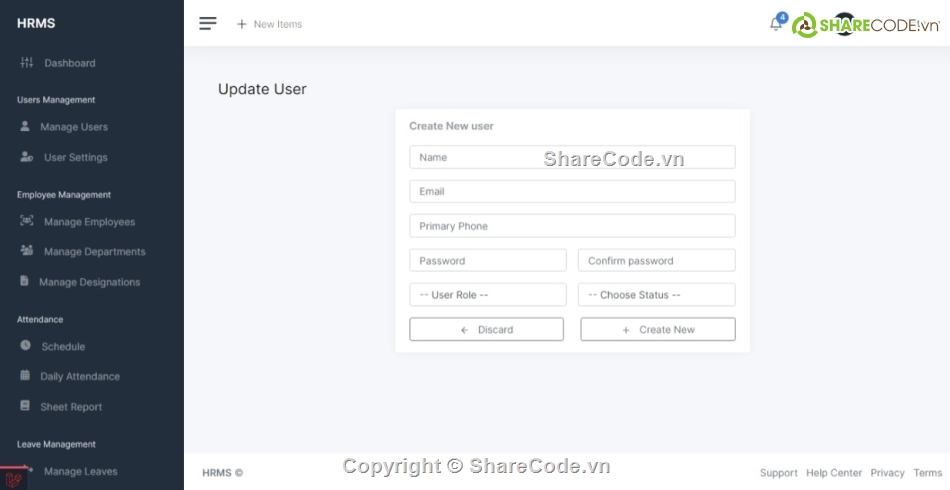Go to Sheet Report page
950x490 pixels.
click(71, 407)
